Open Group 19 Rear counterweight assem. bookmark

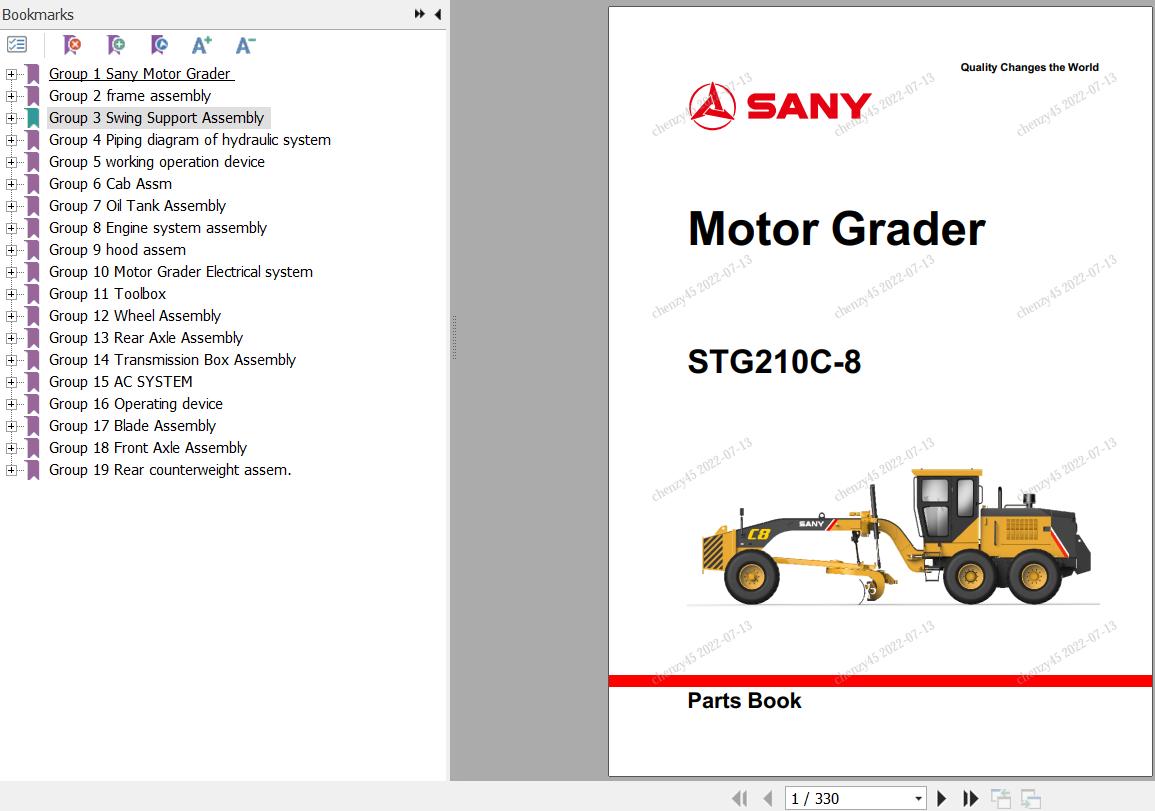pos(170,470)
